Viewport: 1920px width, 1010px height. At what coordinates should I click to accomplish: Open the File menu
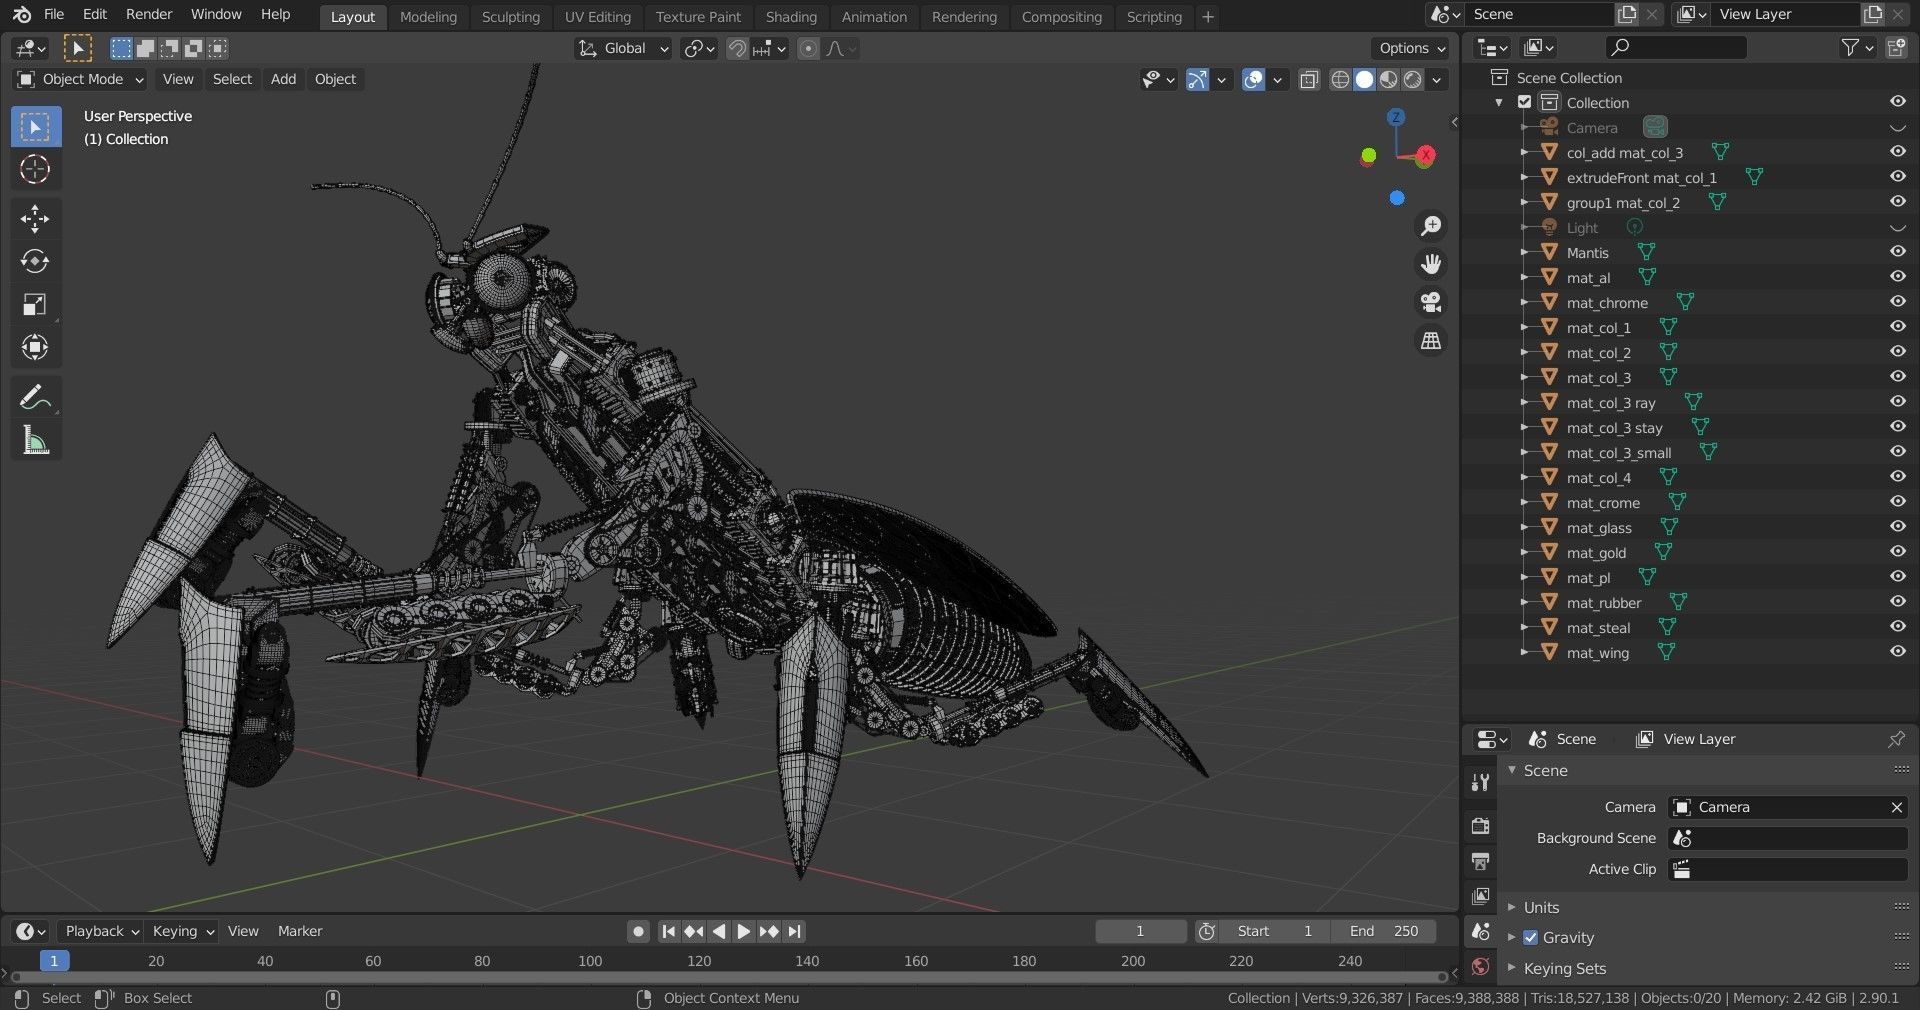click(54, 15)
